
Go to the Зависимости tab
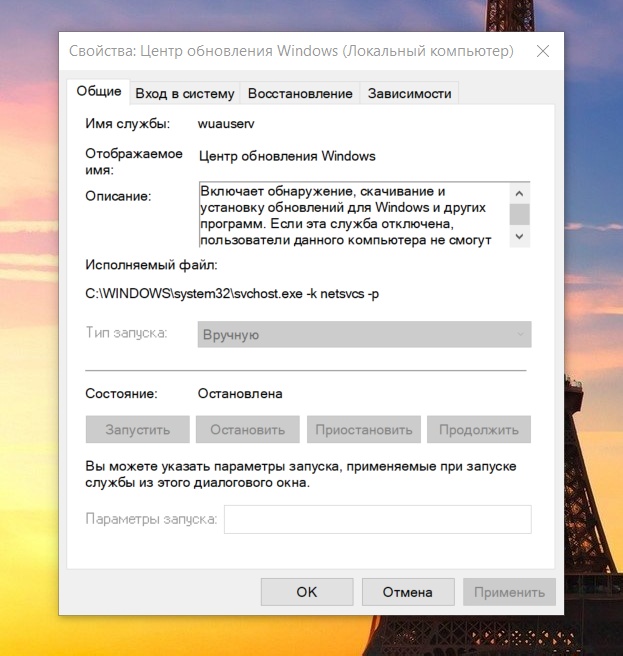click(x=409, y=93)
